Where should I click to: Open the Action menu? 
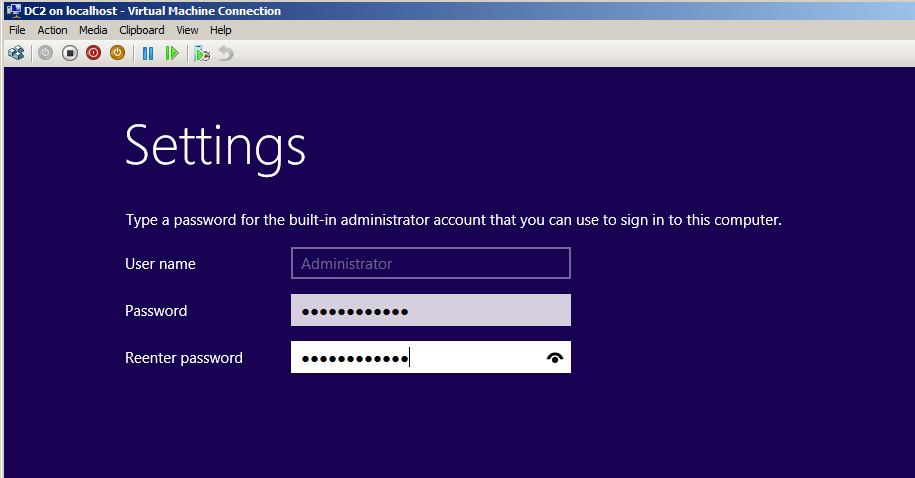point(52,30)
